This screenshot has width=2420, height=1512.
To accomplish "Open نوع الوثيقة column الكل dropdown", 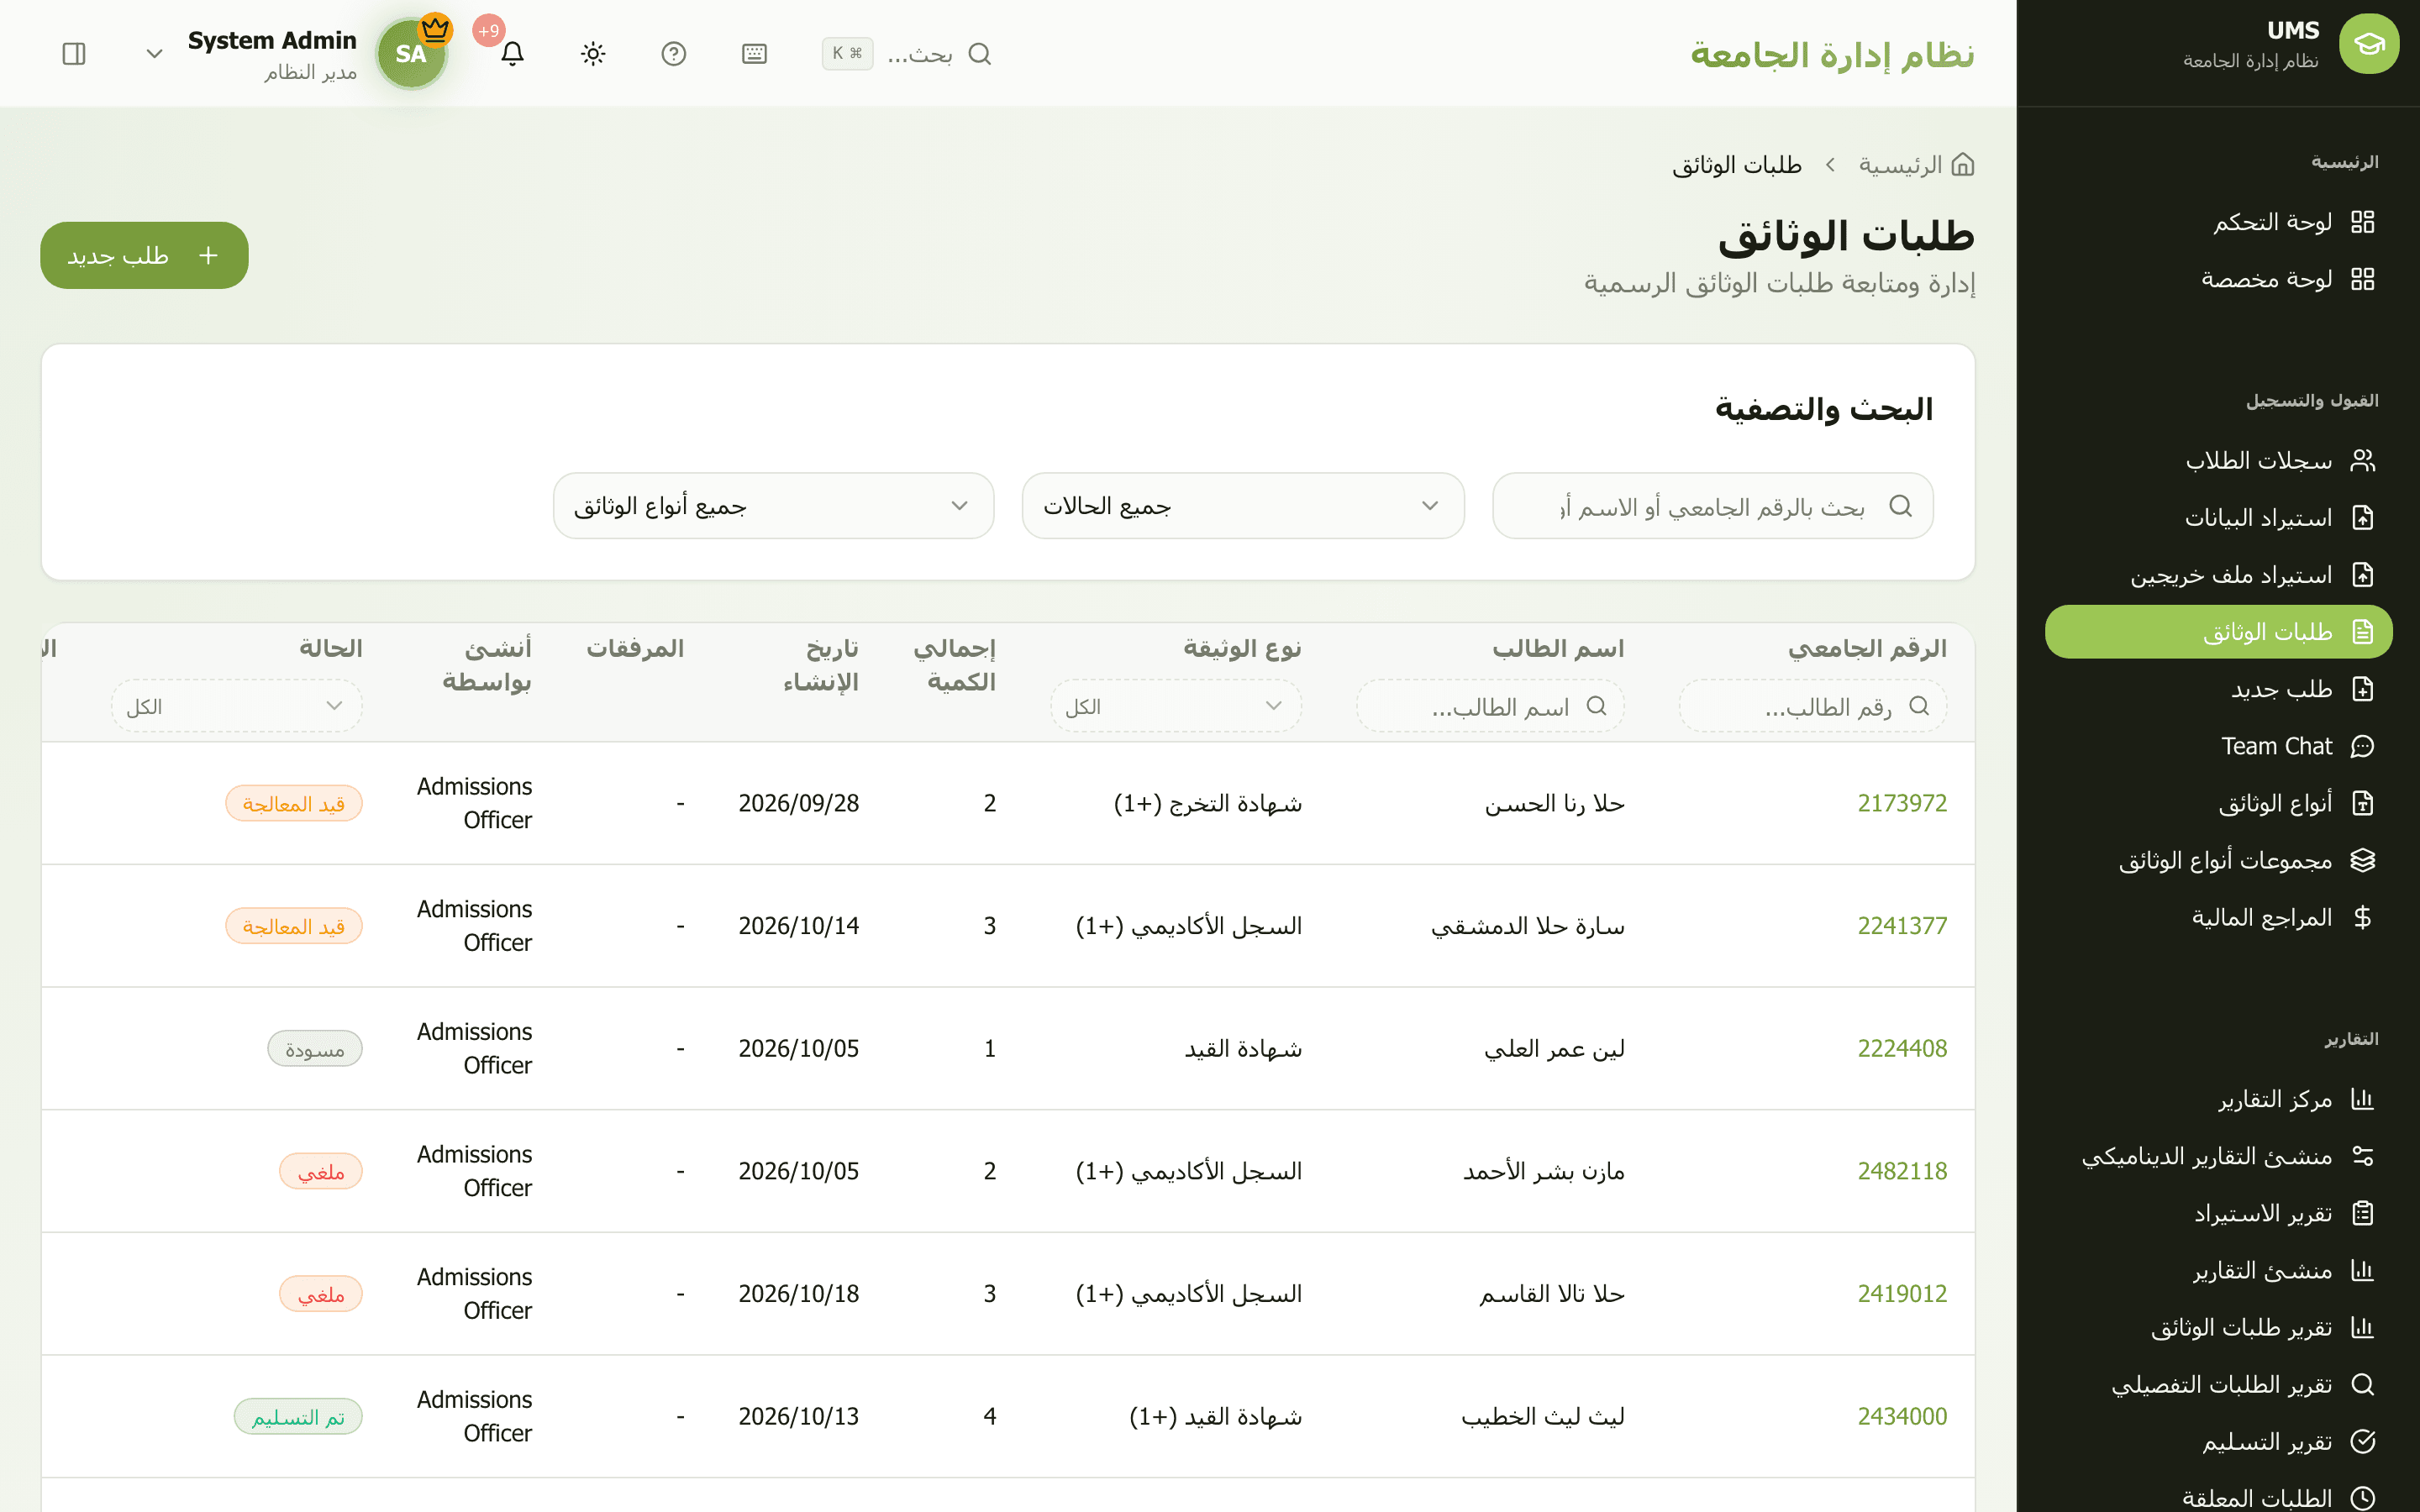I will pos(1176,706).
